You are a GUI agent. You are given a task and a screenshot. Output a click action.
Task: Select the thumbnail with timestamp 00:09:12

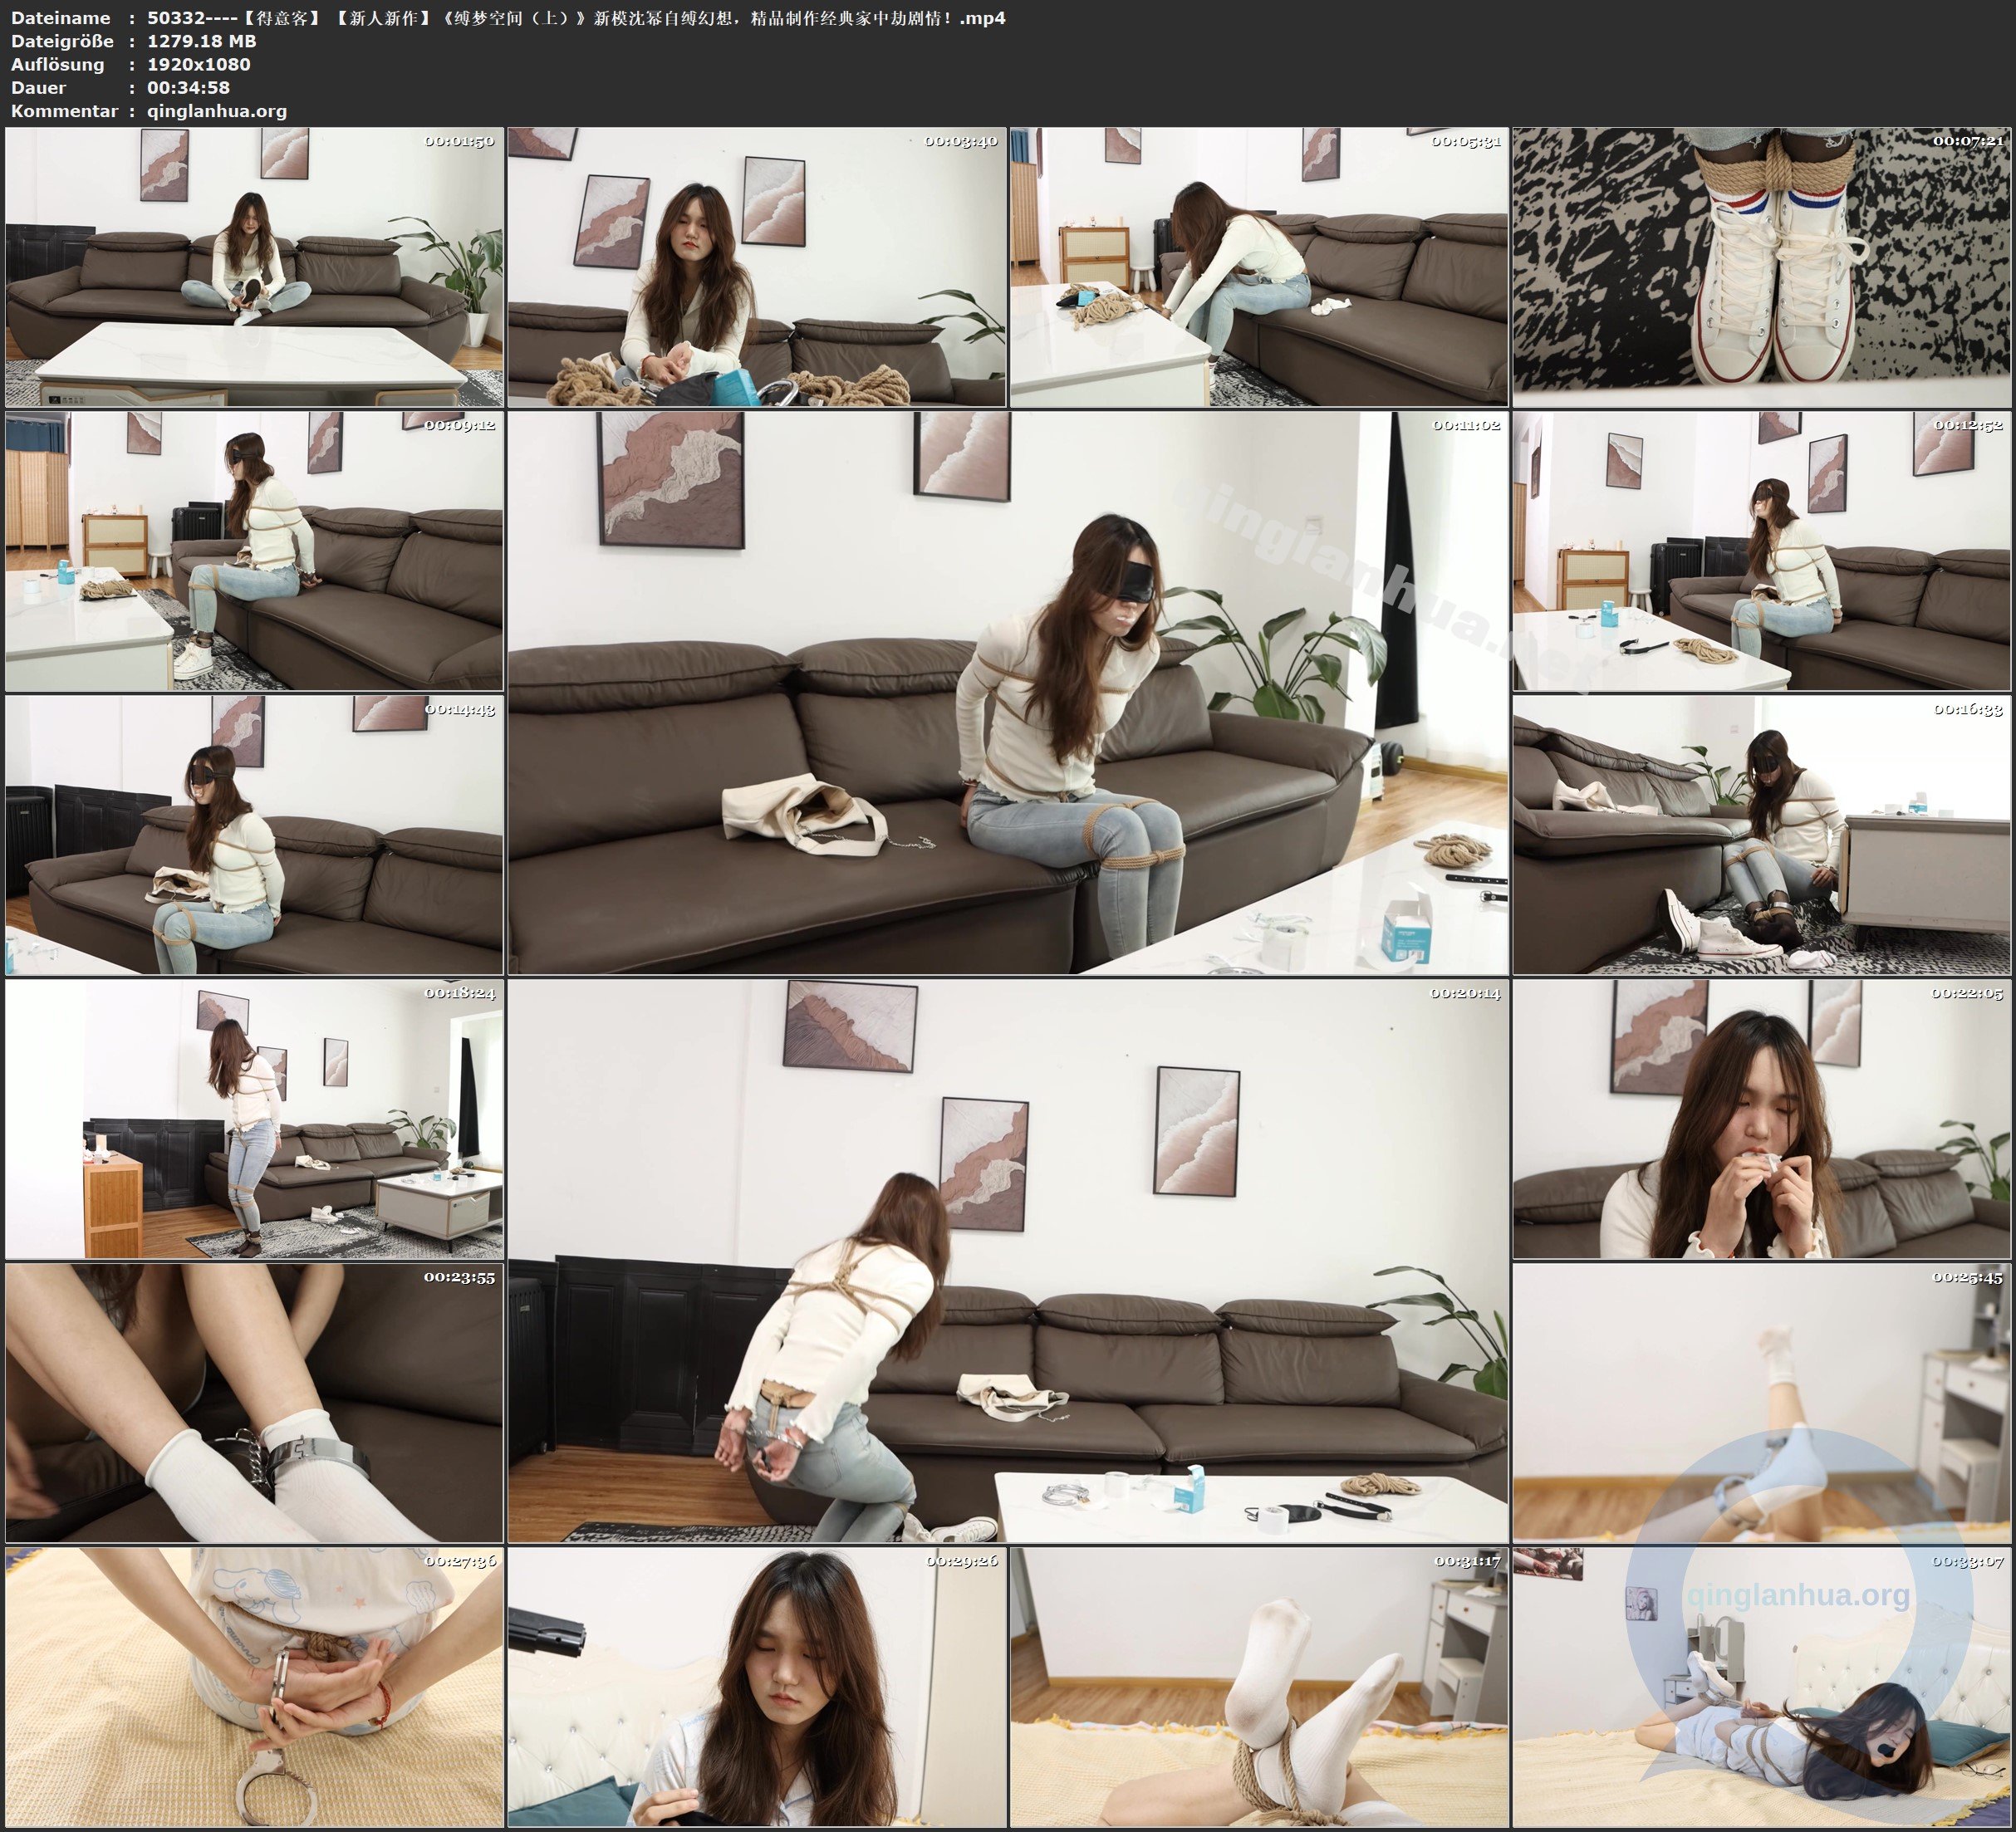pos(254,550)
